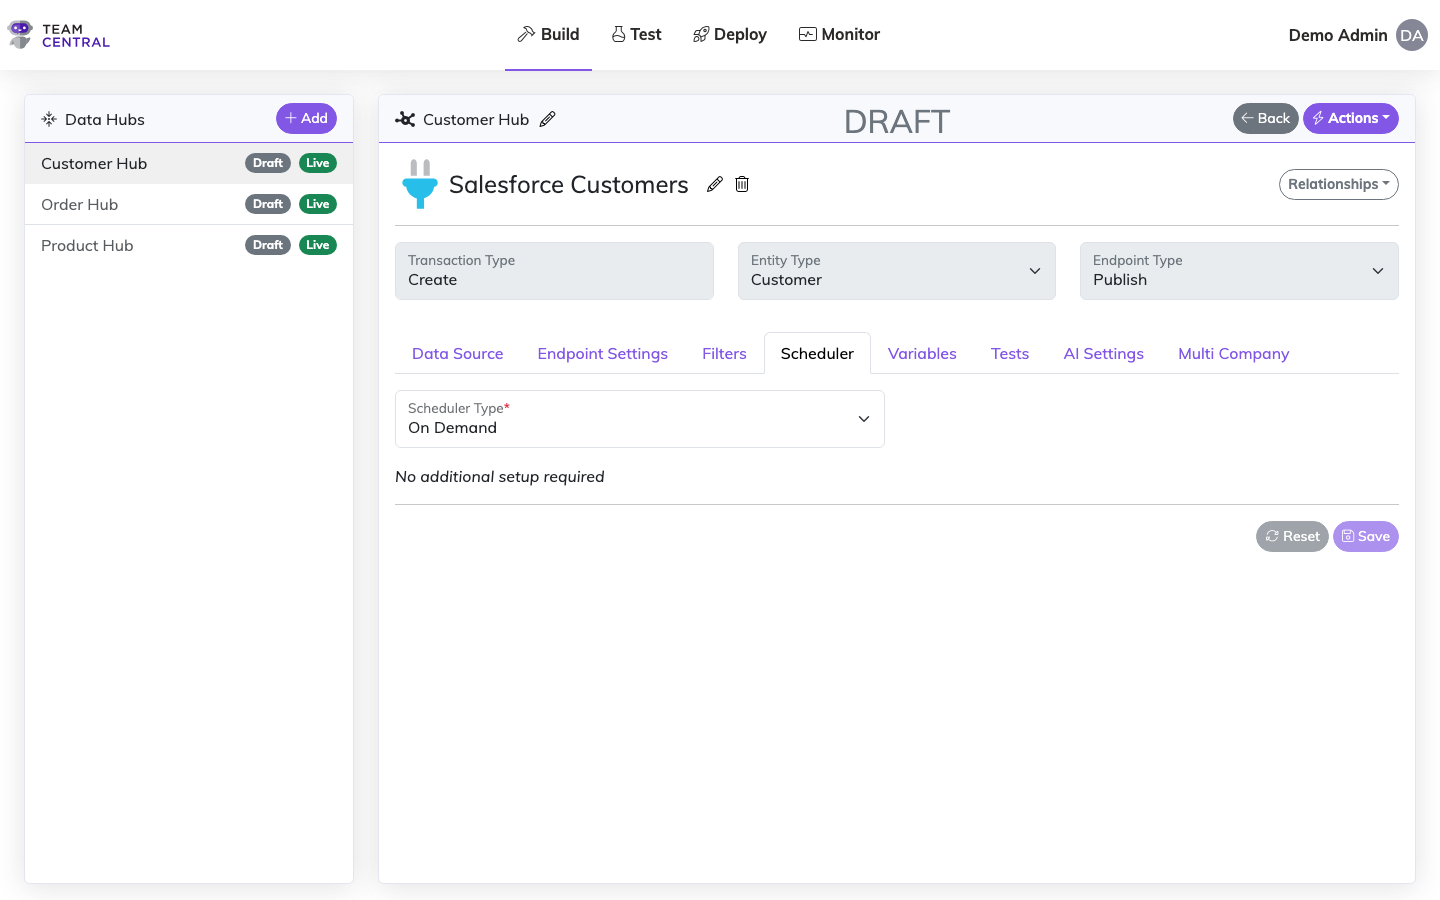
Task: Click the Data Hubs snowflake icon
Action: coord(48,118)
